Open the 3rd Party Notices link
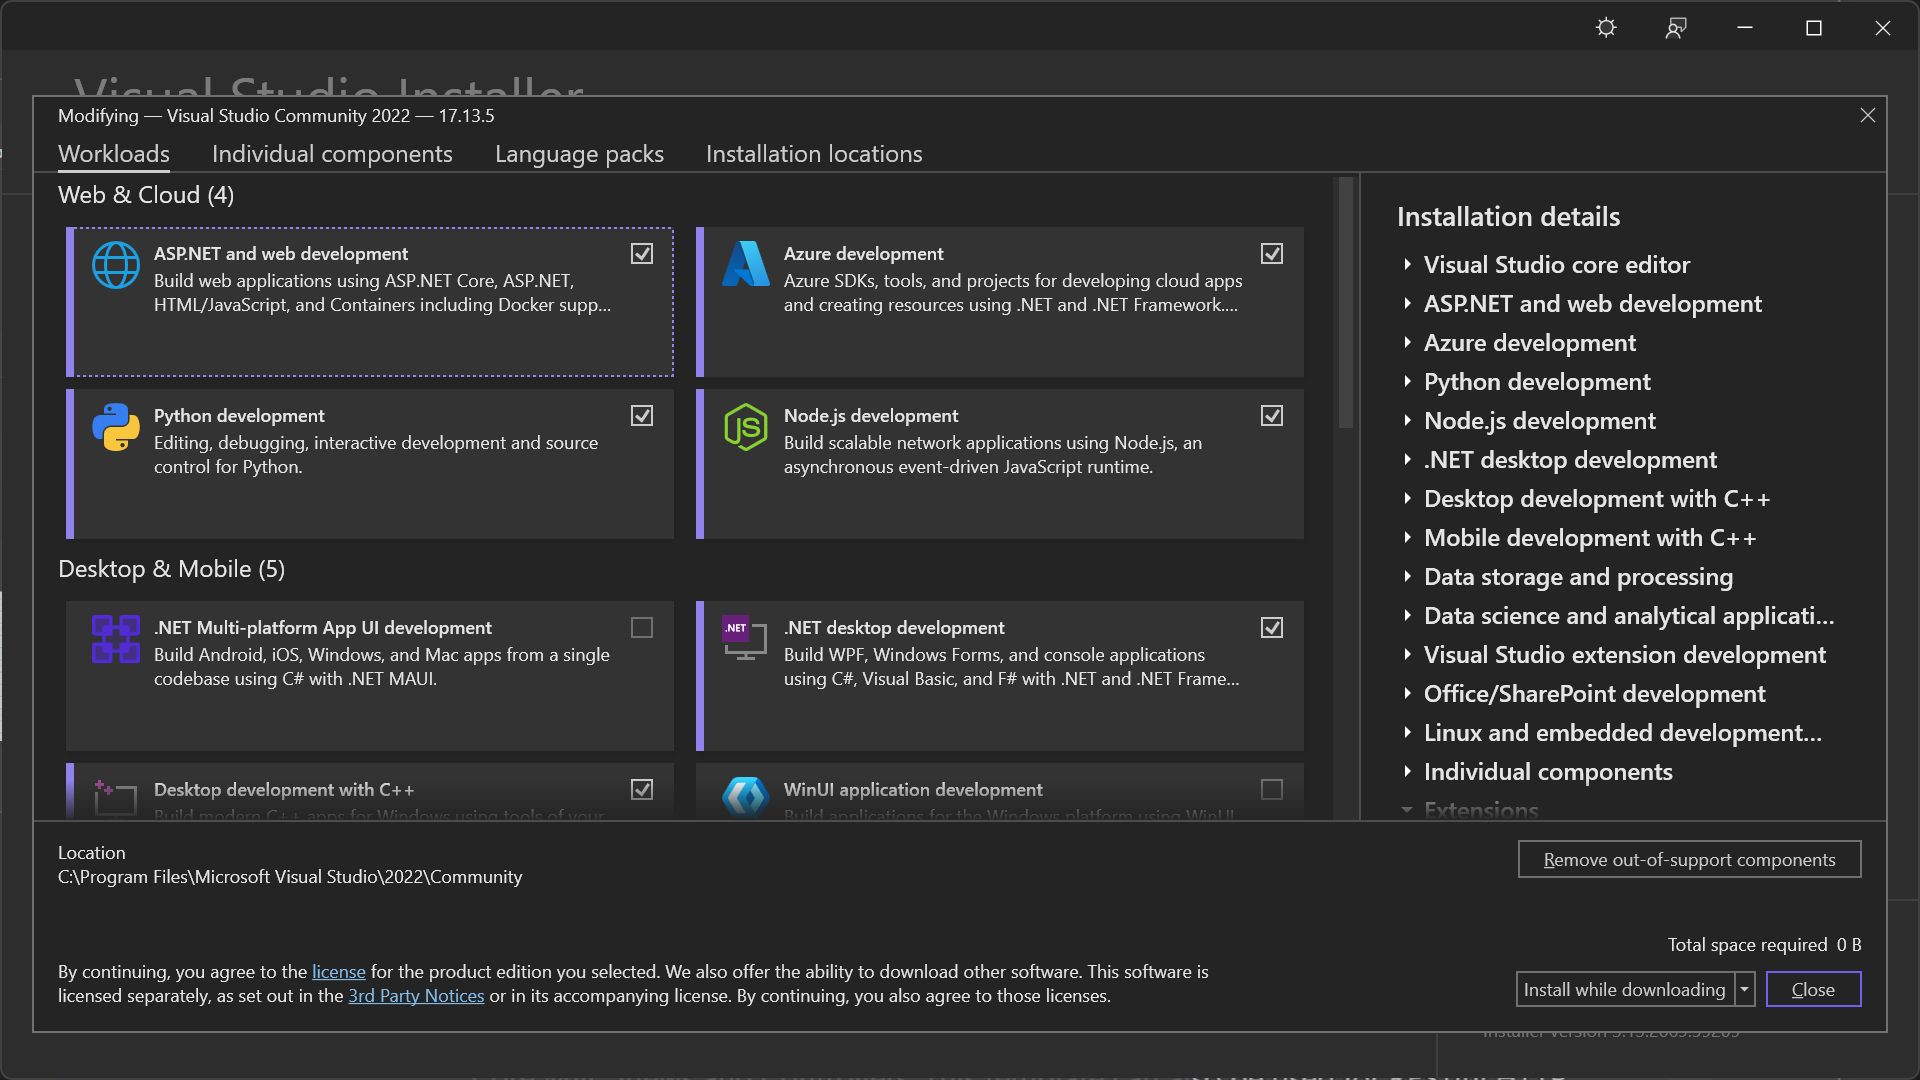This screenshot has height=1080, width=1920. pos(416,996)
